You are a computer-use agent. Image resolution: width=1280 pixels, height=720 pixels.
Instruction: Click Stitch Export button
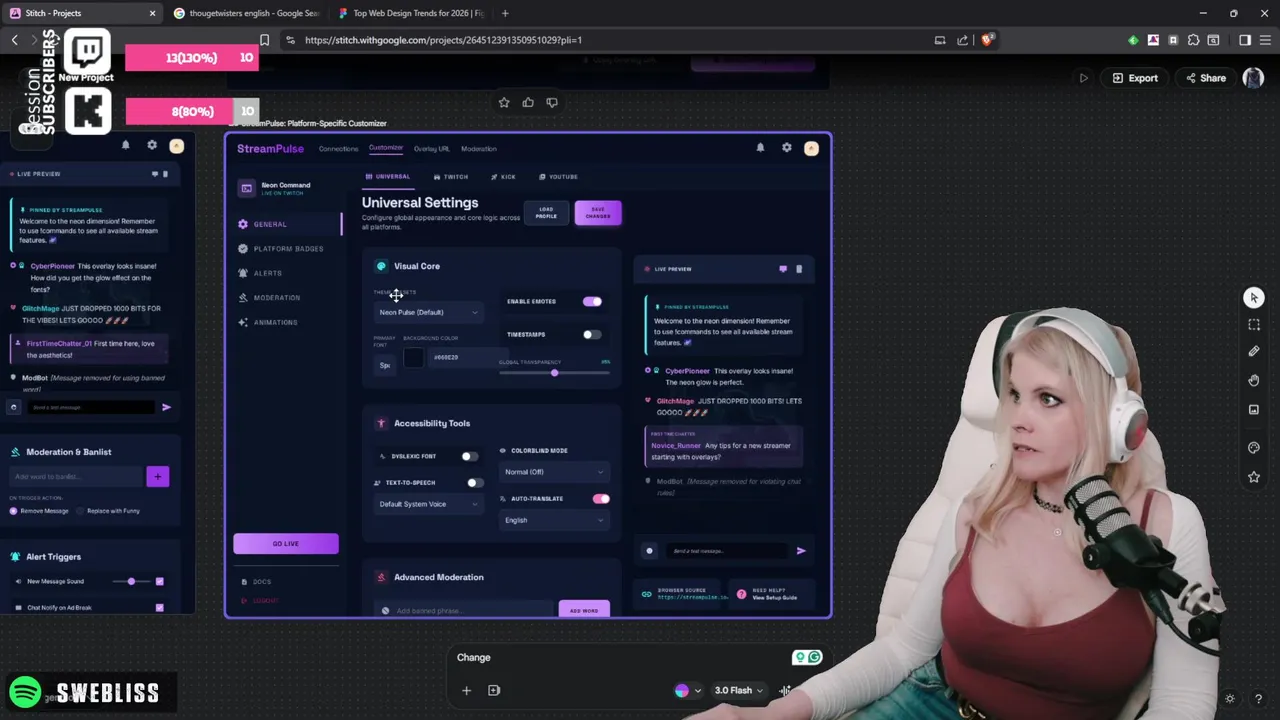pos(1135,78)
